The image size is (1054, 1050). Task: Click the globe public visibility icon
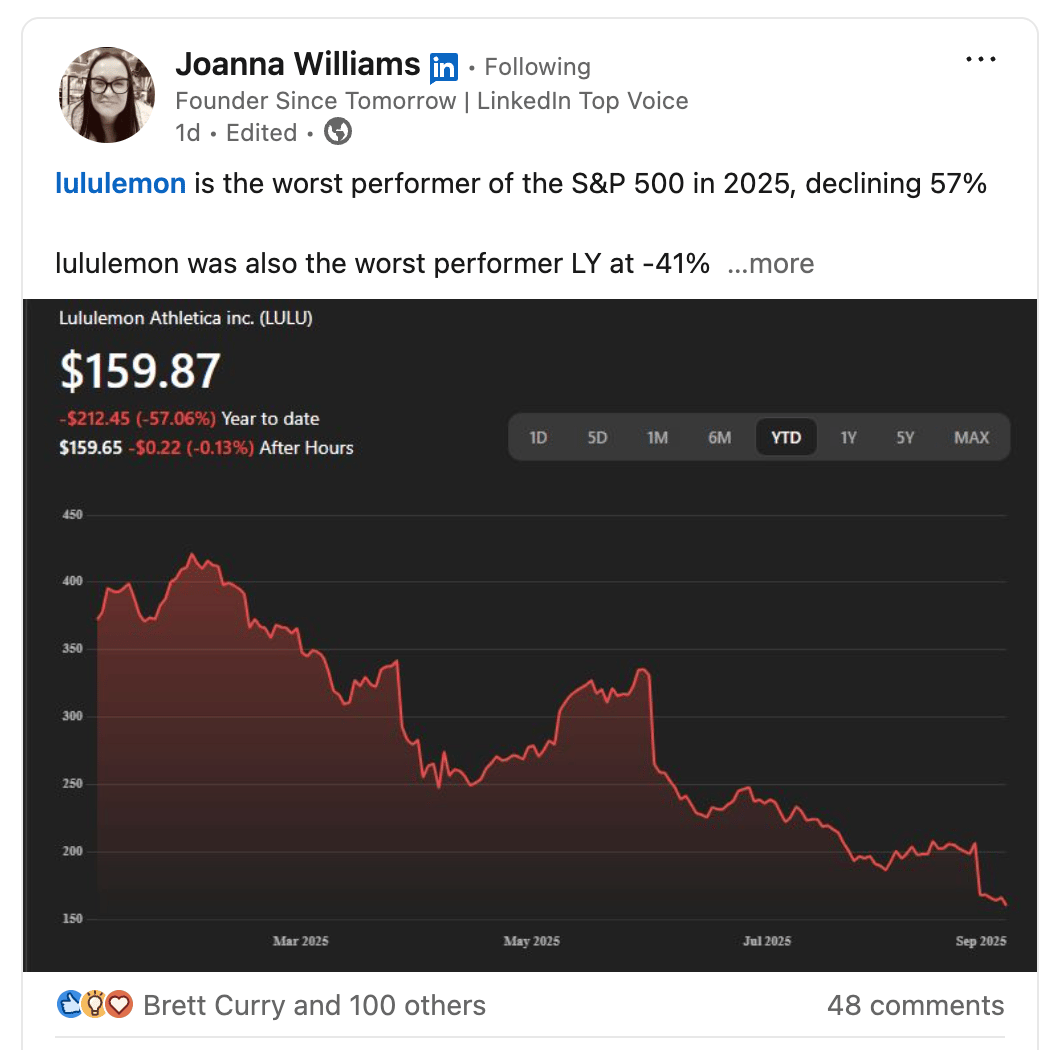(x=338, y=132)
